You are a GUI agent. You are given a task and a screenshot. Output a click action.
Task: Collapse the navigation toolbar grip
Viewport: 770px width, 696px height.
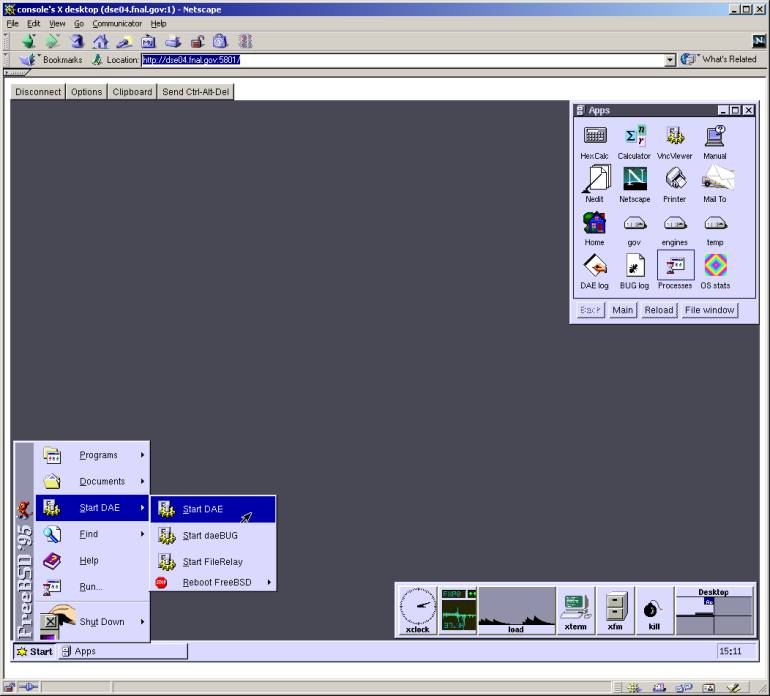pyautogui.click(x=6, y=41)
